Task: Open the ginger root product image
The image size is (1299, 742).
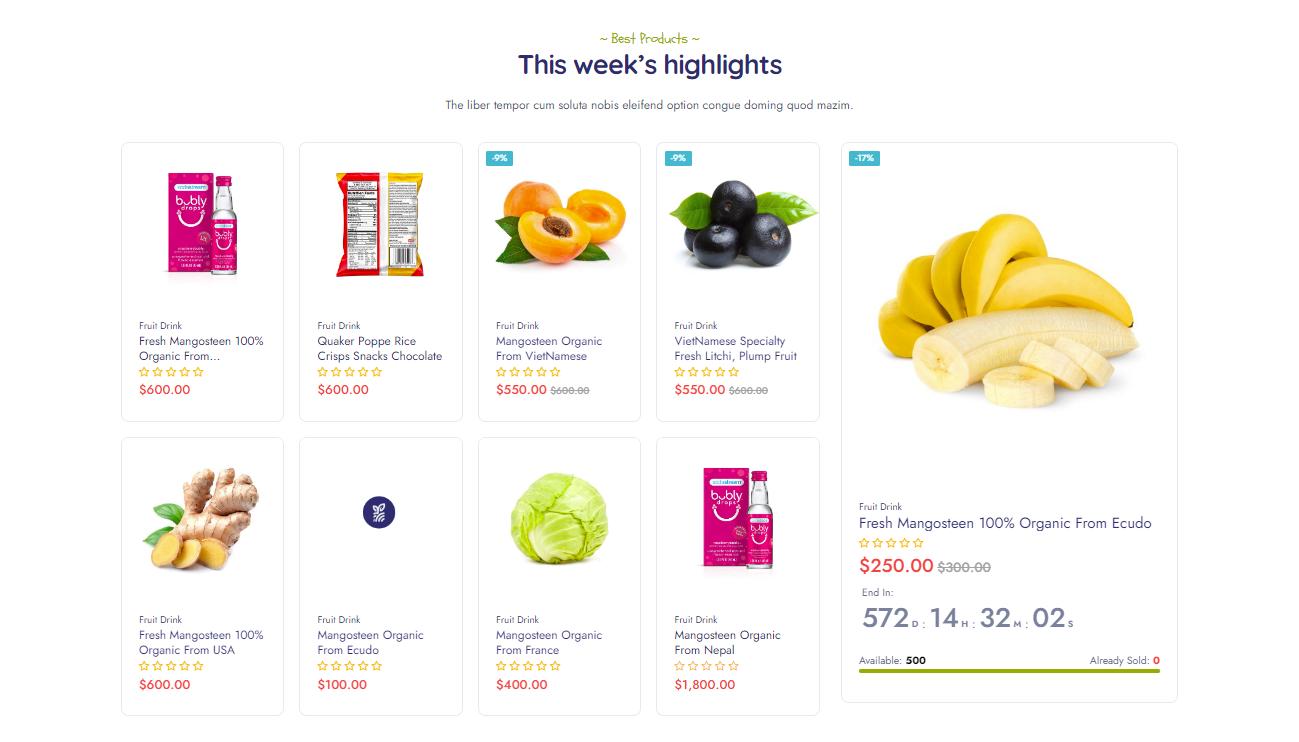Action: (x=202, y=518)
